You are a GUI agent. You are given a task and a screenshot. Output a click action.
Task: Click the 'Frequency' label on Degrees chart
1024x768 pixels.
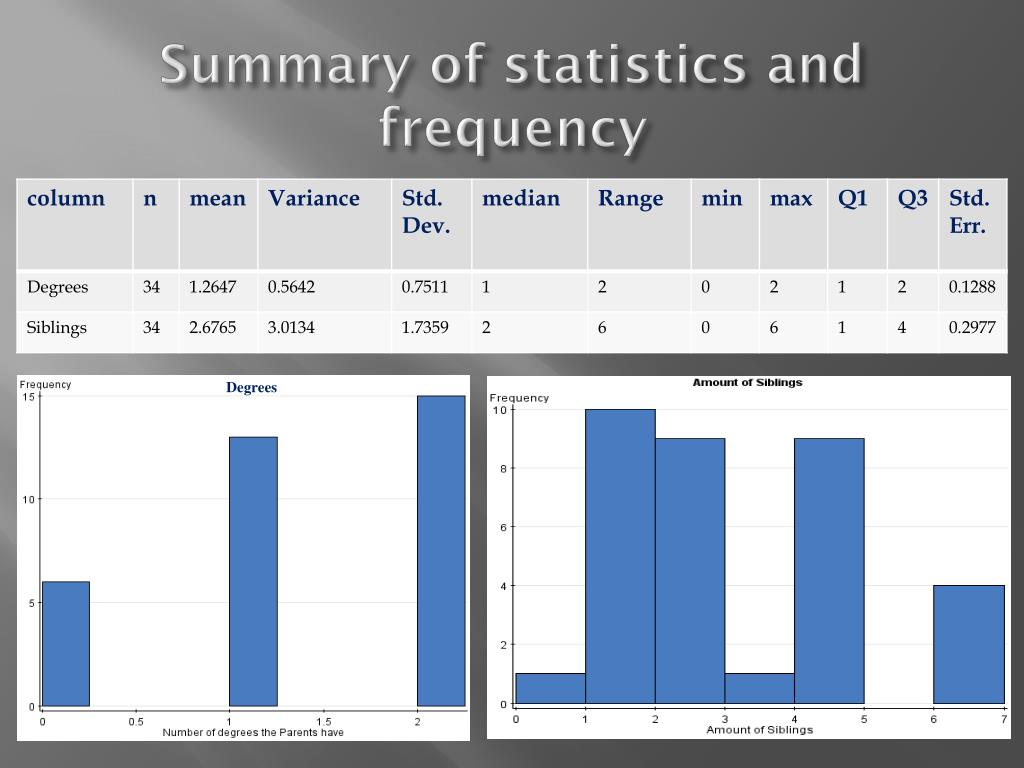click(45, 385)
